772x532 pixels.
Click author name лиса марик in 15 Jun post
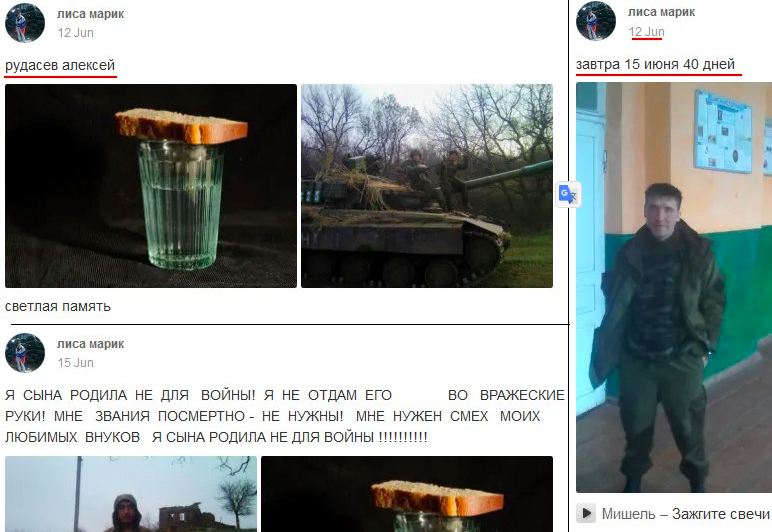point(91,344)
